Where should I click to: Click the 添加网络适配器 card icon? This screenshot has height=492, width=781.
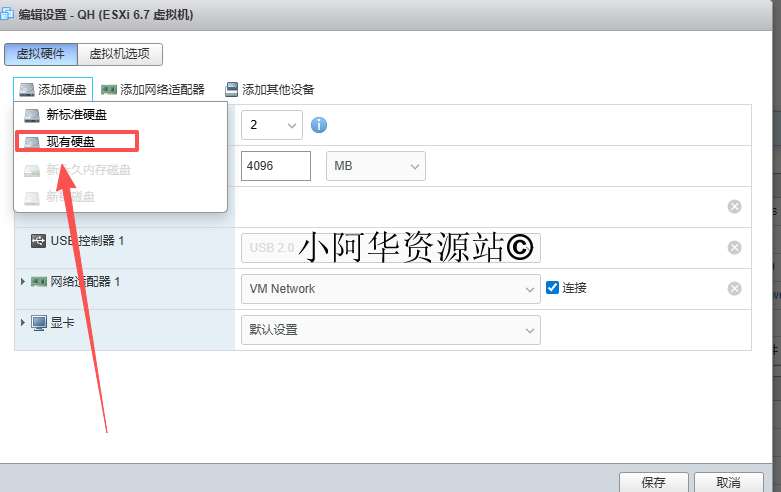tap(109, 90)
